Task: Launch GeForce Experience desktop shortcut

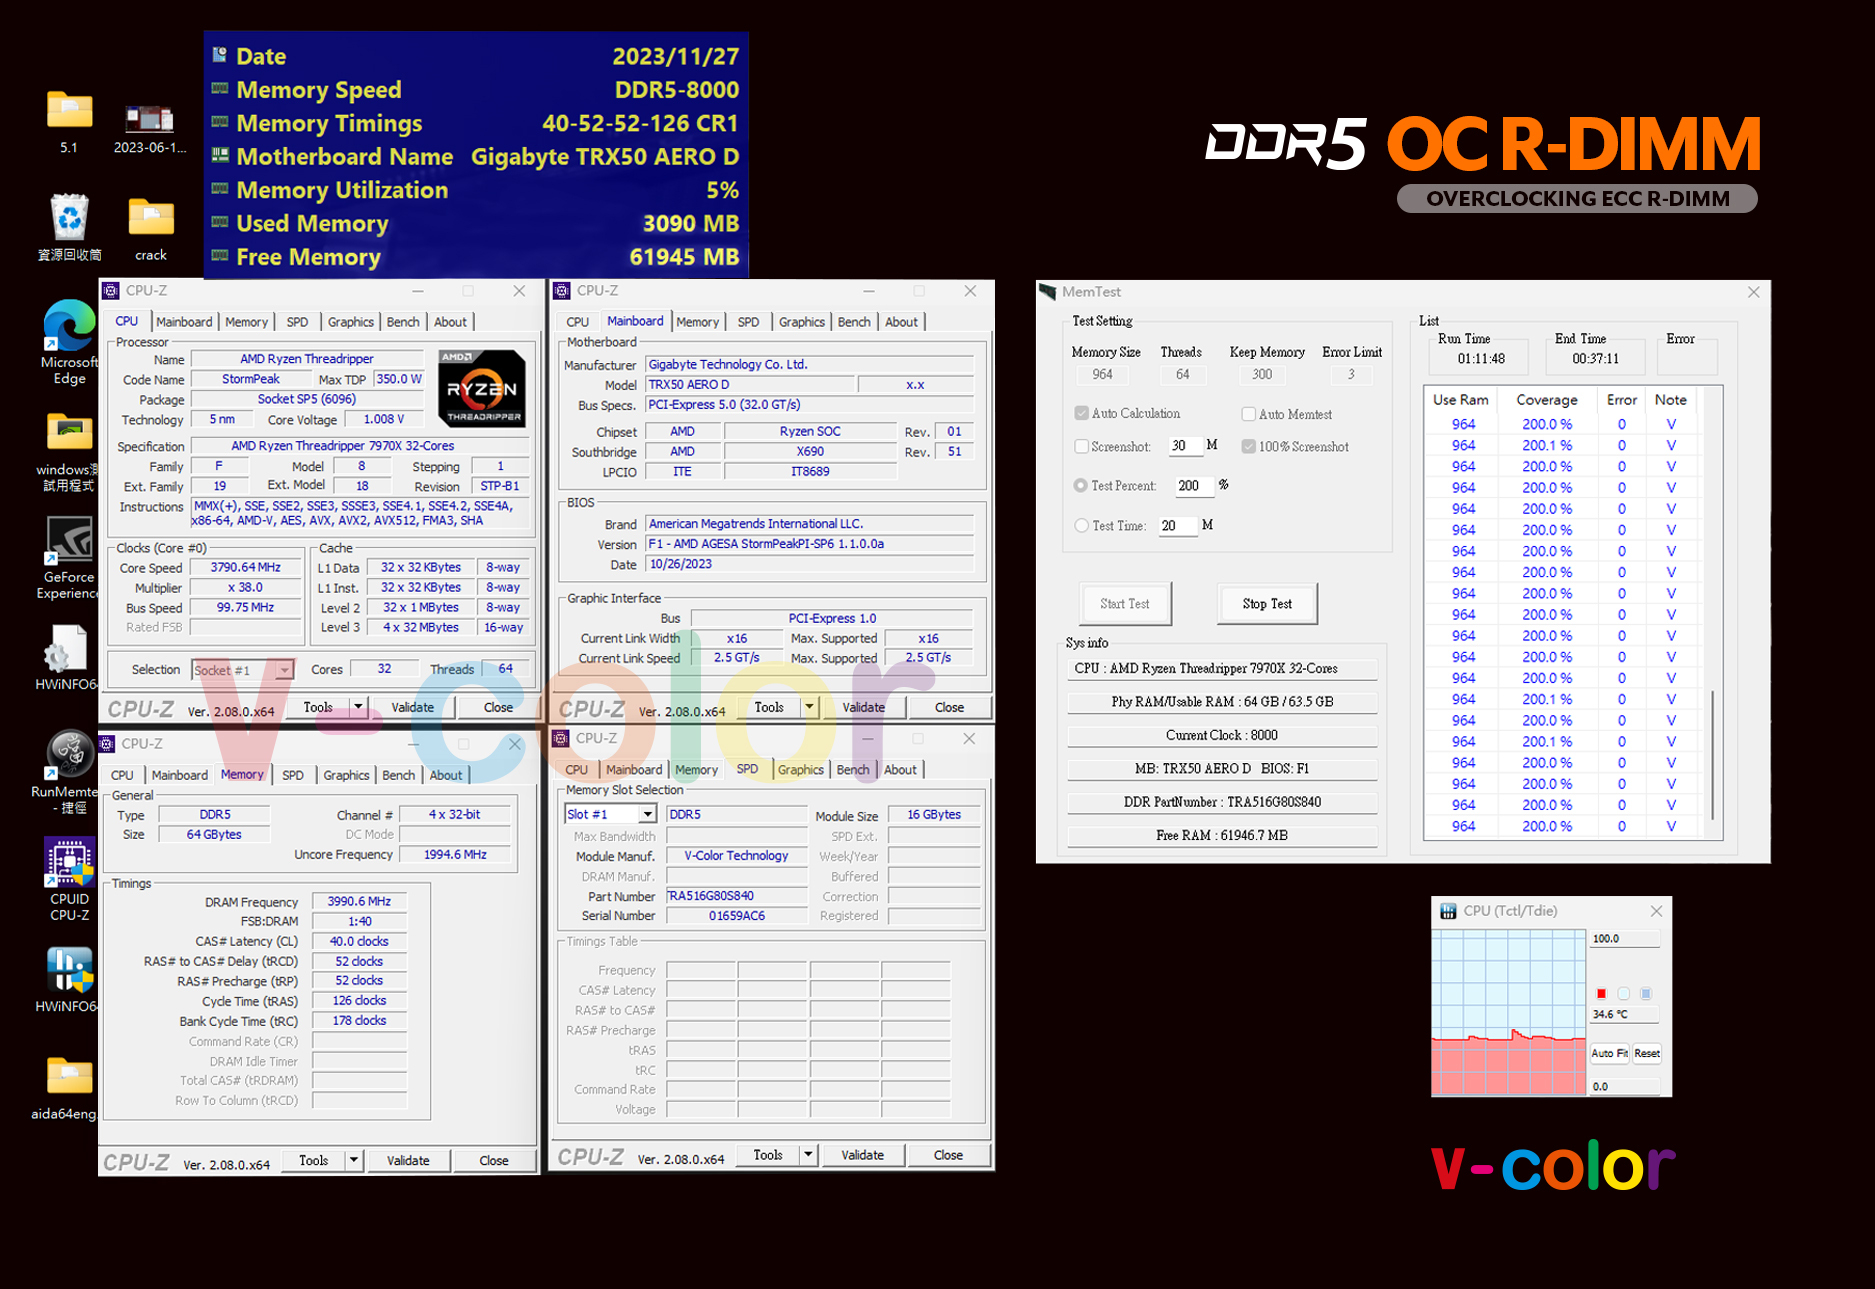Action: pyautogui.click(x=69, y=543)
